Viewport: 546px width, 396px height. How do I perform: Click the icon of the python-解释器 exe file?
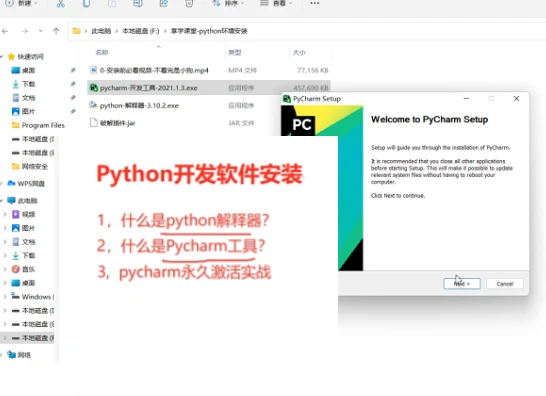pos(93,105)
